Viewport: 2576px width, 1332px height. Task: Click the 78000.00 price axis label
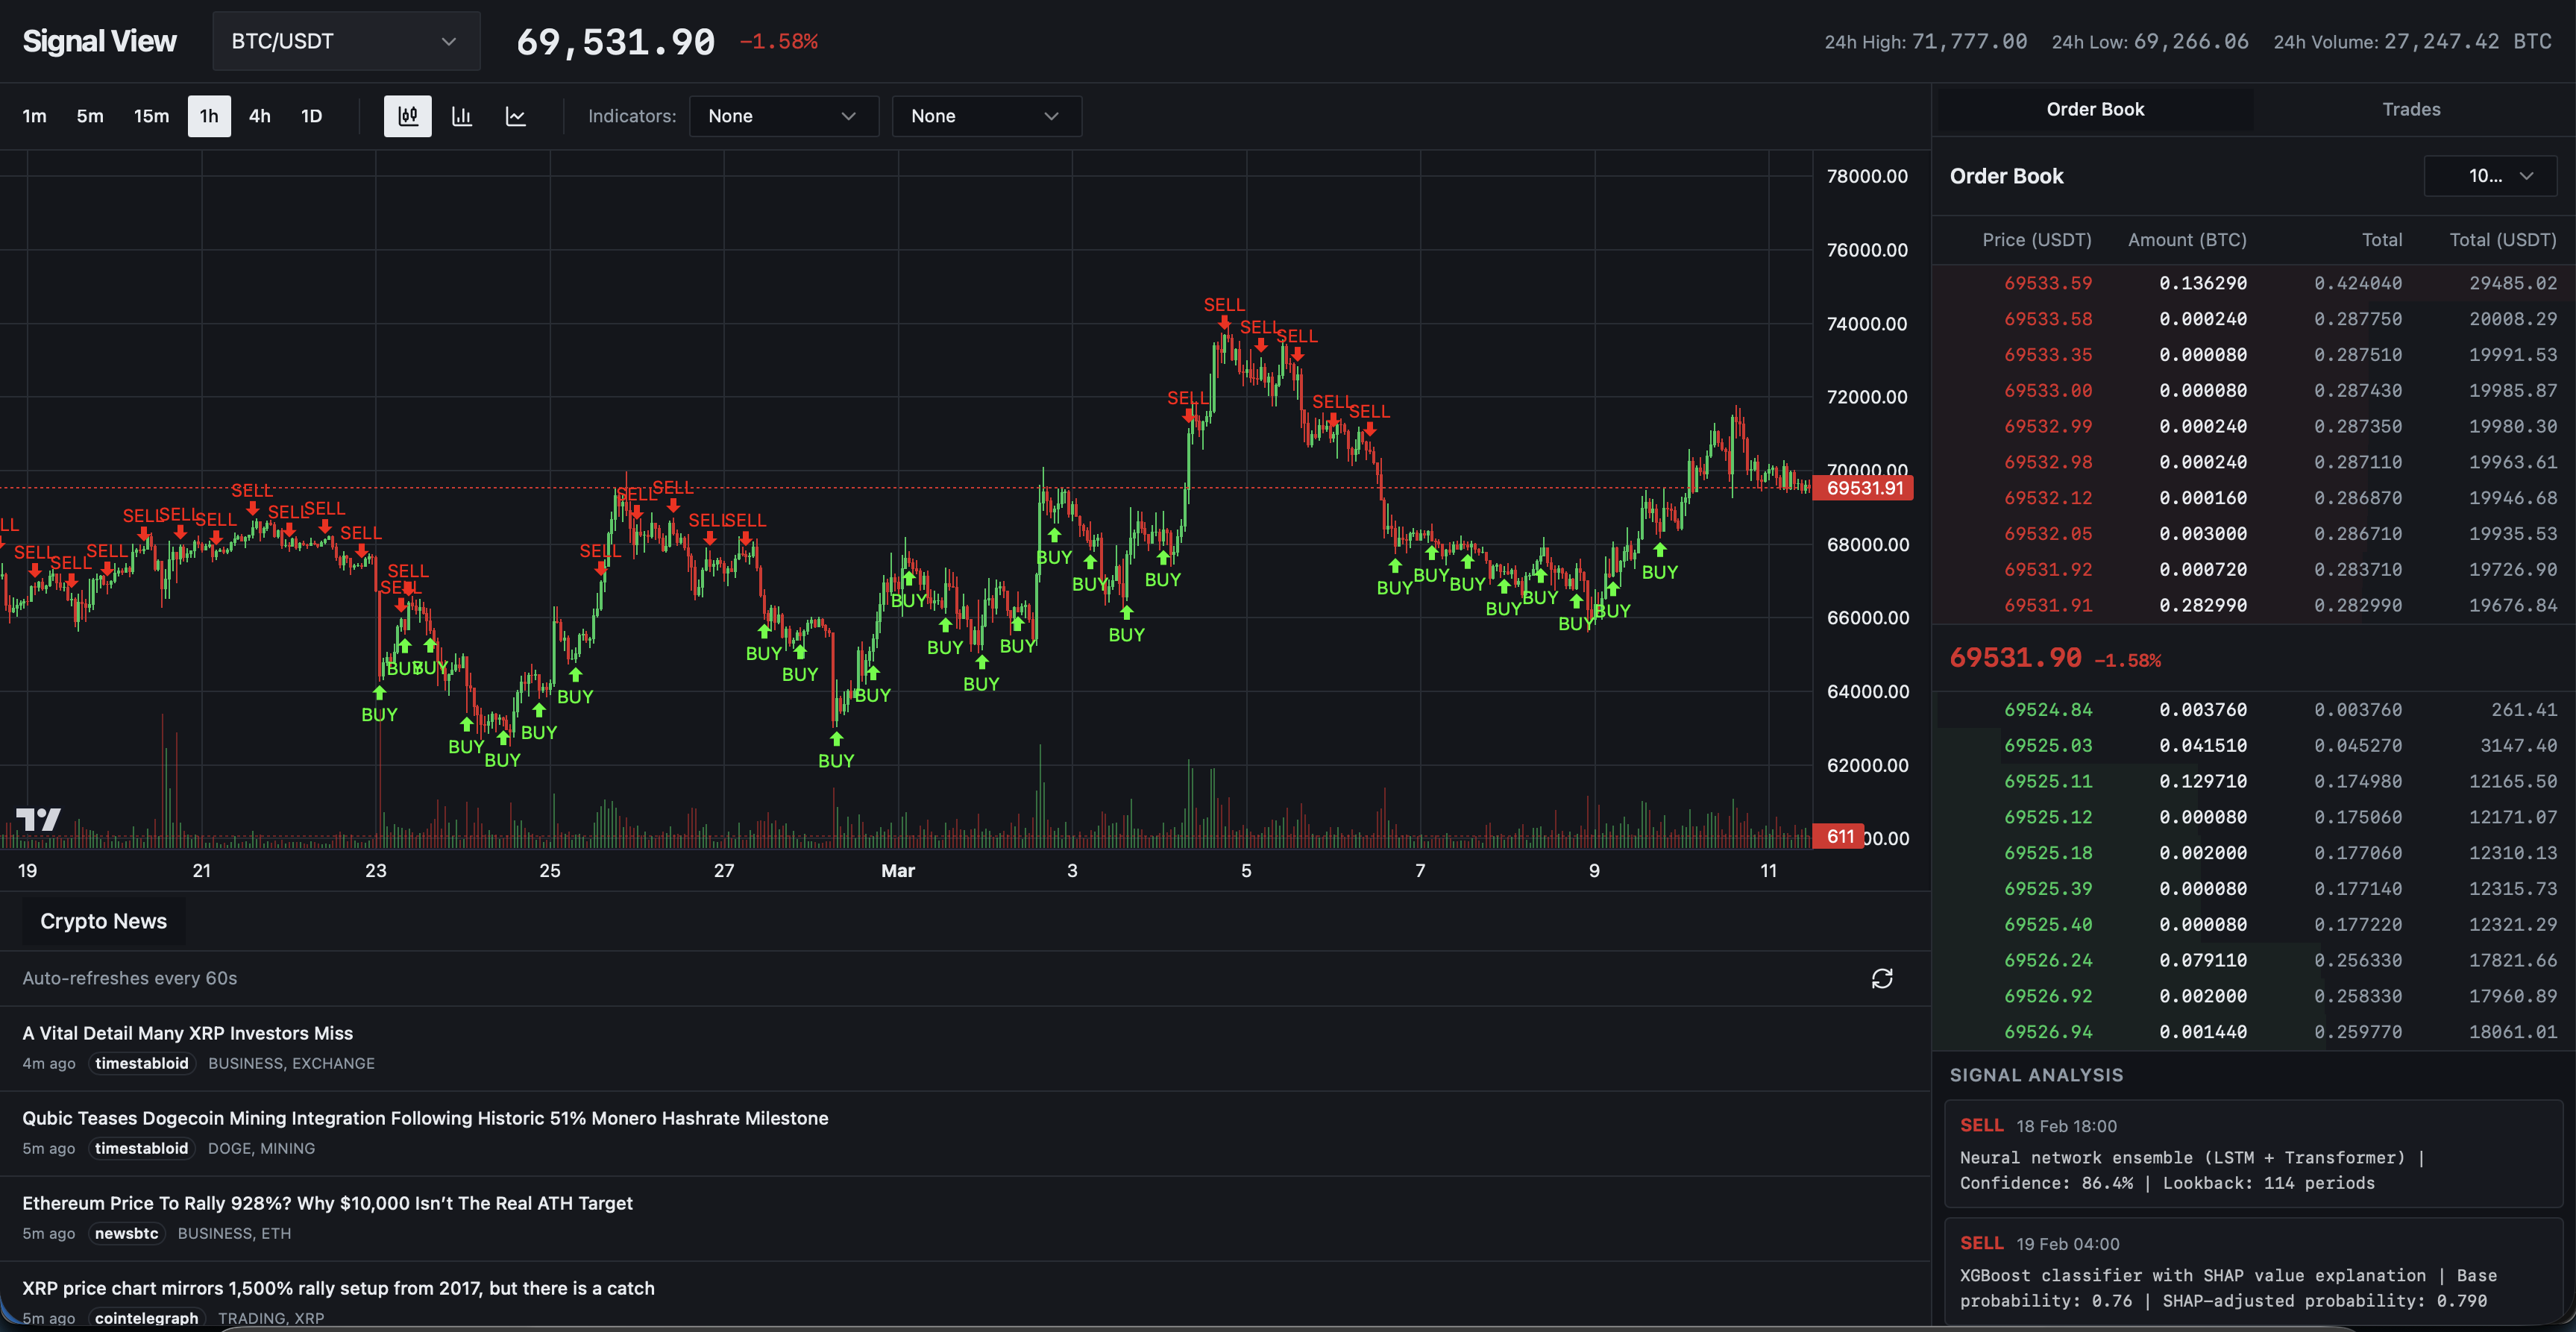click(x=1867, y=176)
